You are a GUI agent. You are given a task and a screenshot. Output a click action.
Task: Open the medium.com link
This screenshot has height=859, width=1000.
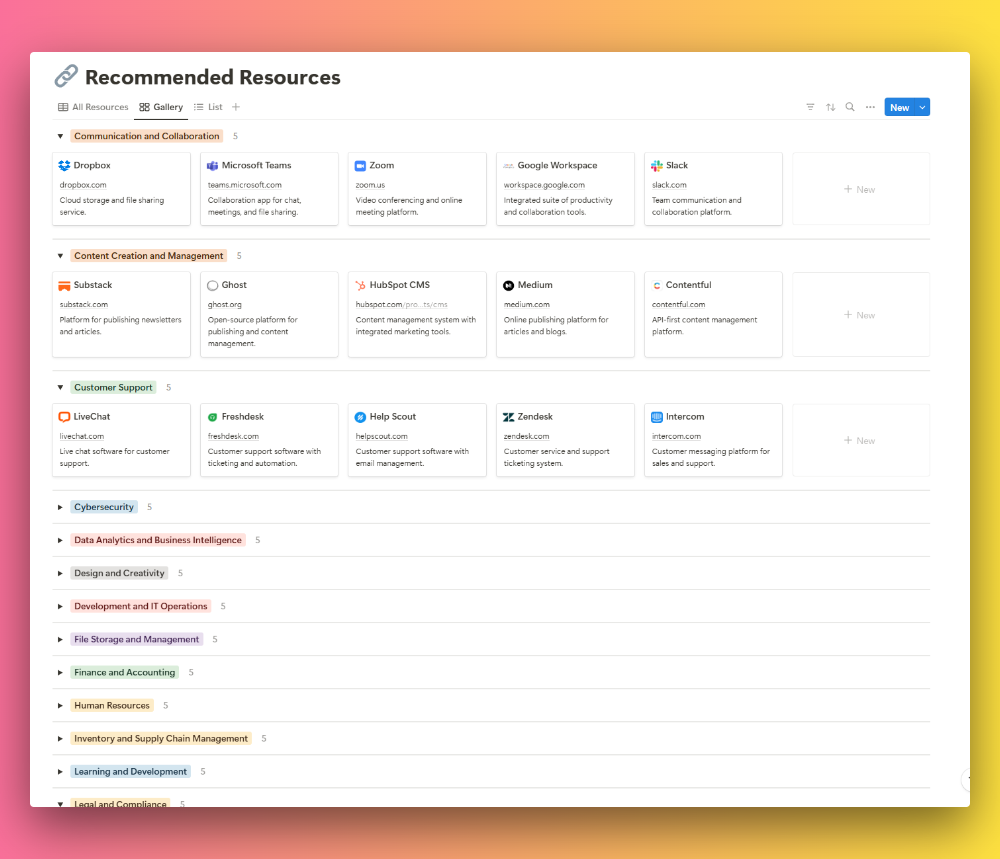tap(526, 305)
